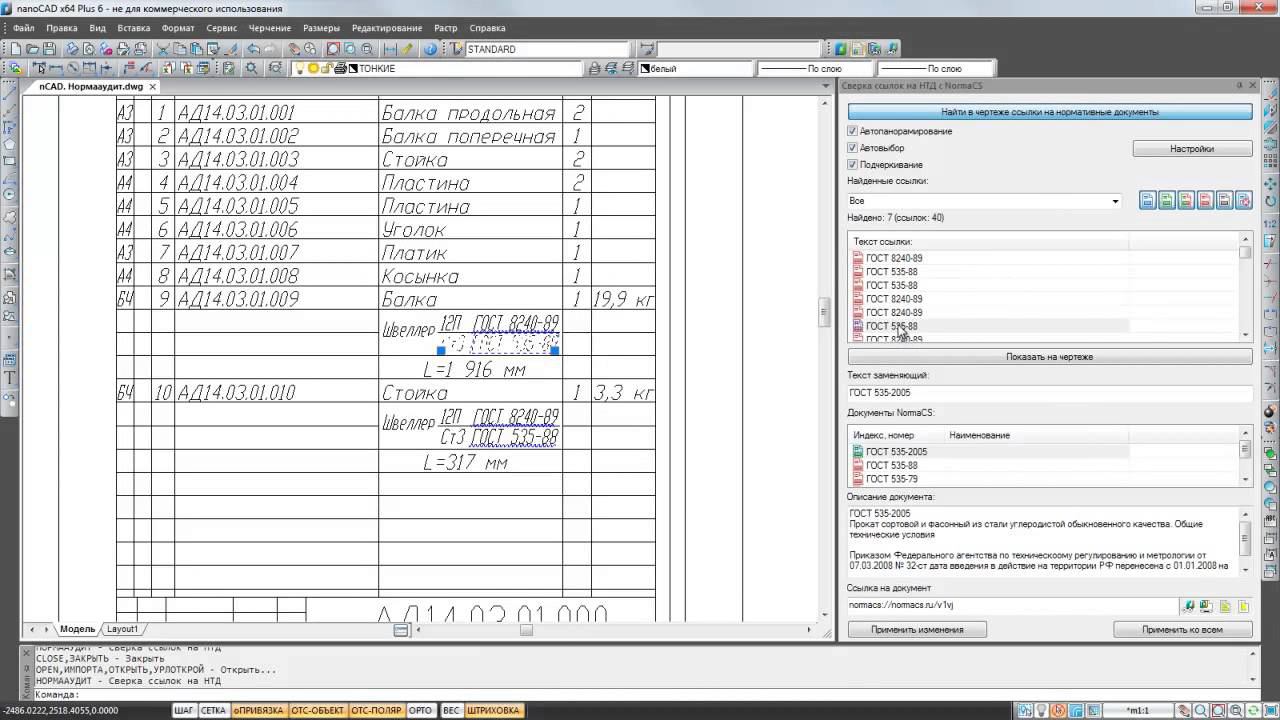
Task: Close the nCAD. Нормааудит.dwg drawing tab
Action: click(153, 87)
